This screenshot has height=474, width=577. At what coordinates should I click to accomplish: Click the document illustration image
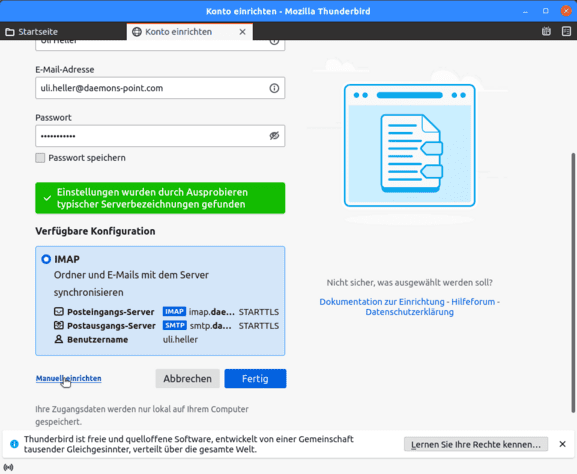coord(410,145)
